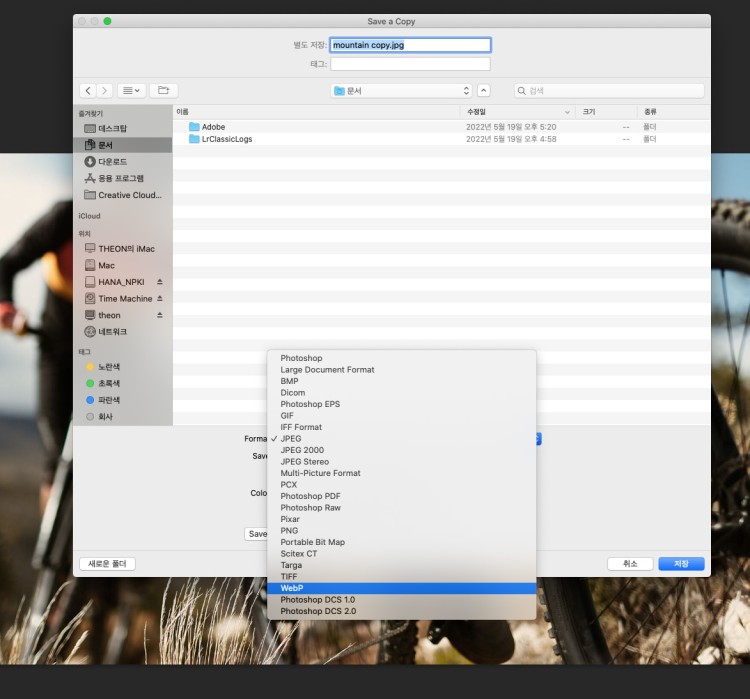Click the new folder toolbar icon
This screenshot has width=750, height=699.
tap(163, 91)
